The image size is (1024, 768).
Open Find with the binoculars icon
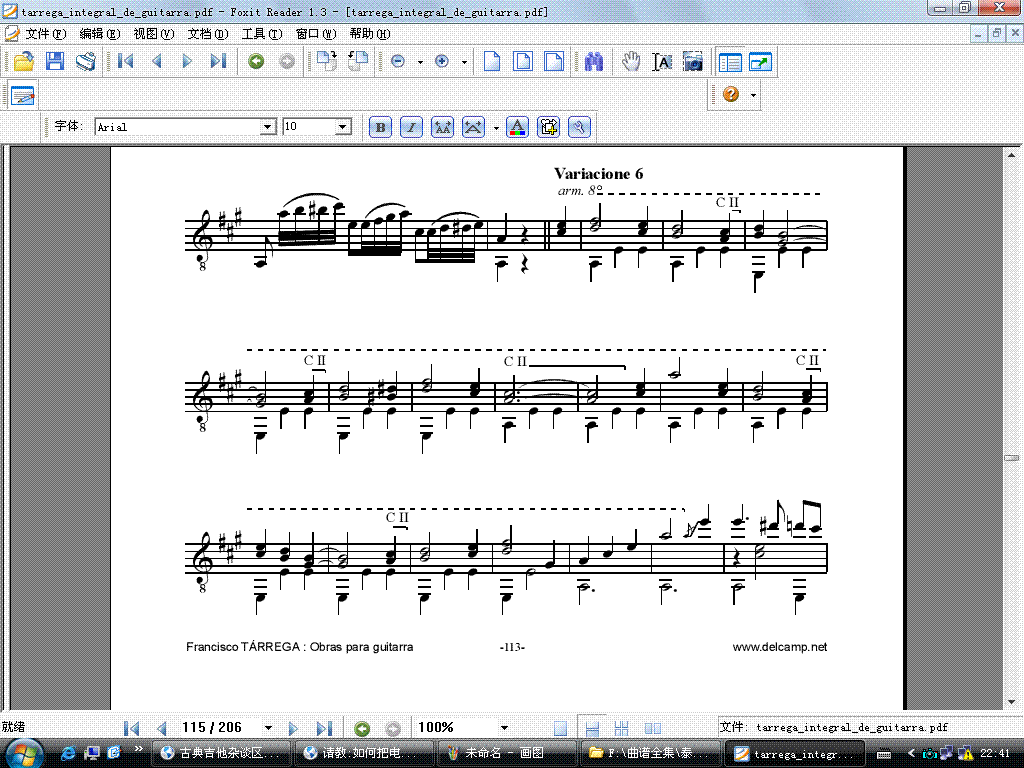(594, 61)
